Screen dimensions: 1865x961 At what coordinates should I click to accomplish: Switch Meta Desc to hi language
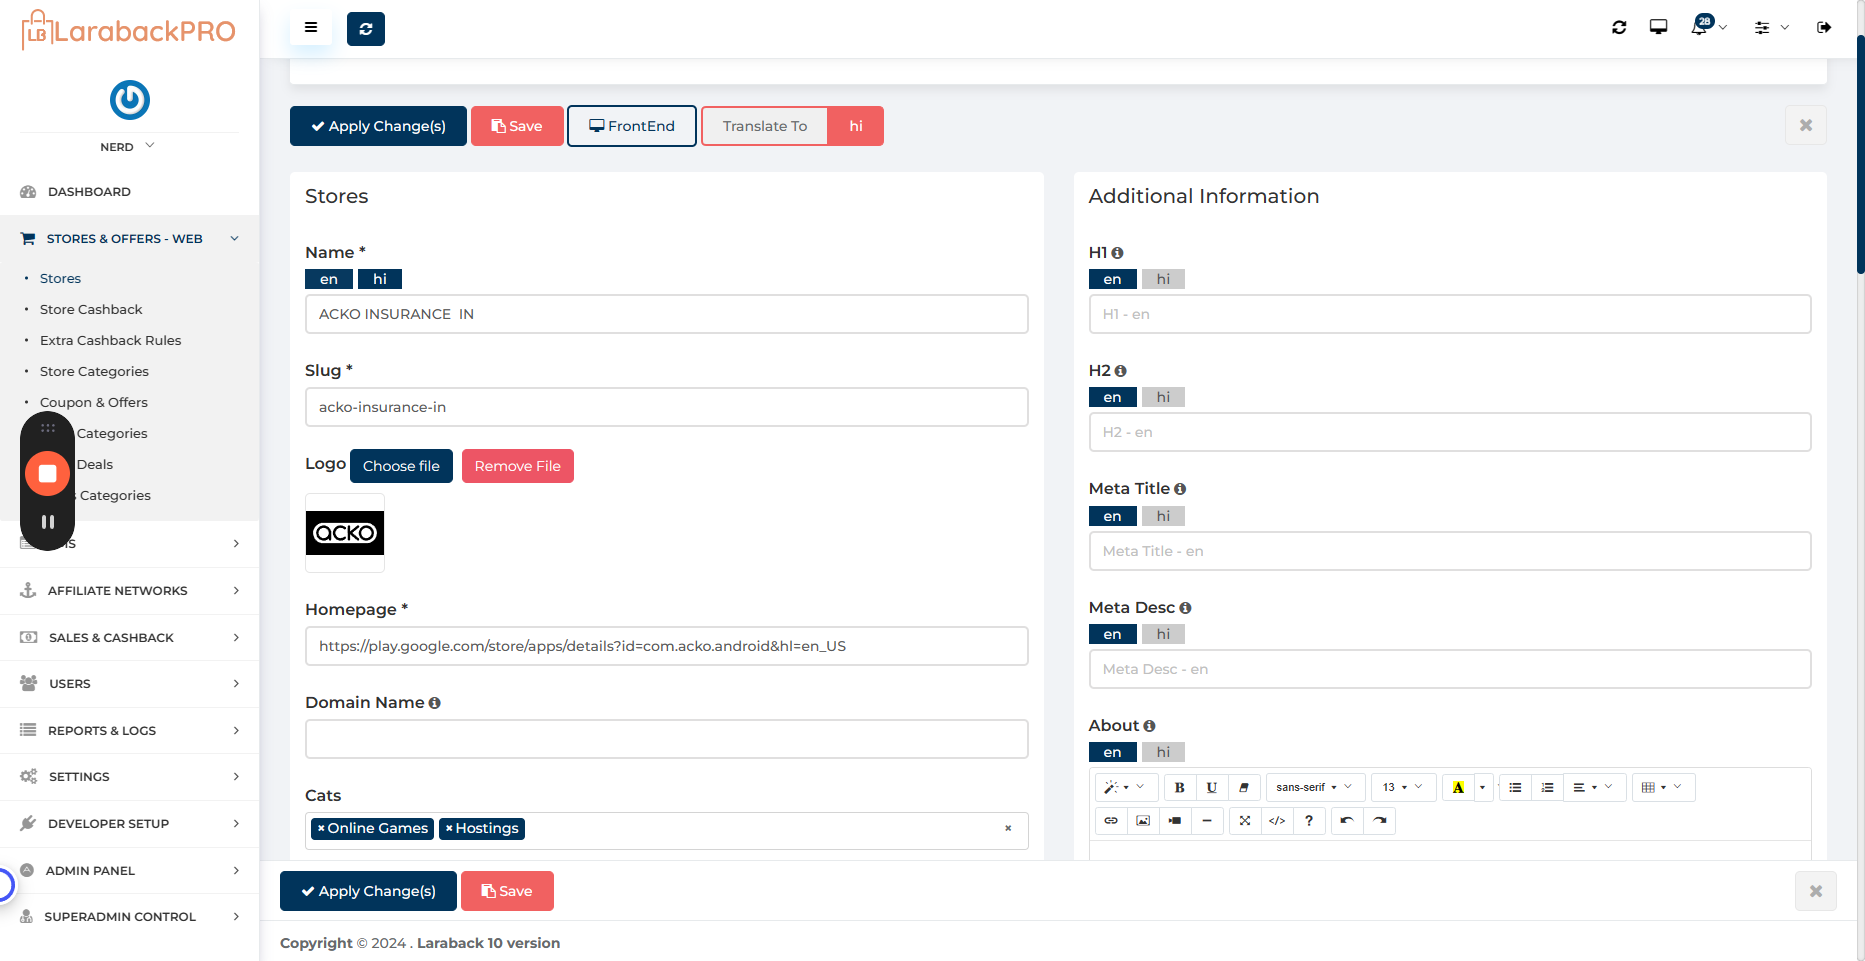click(1163, 634)
